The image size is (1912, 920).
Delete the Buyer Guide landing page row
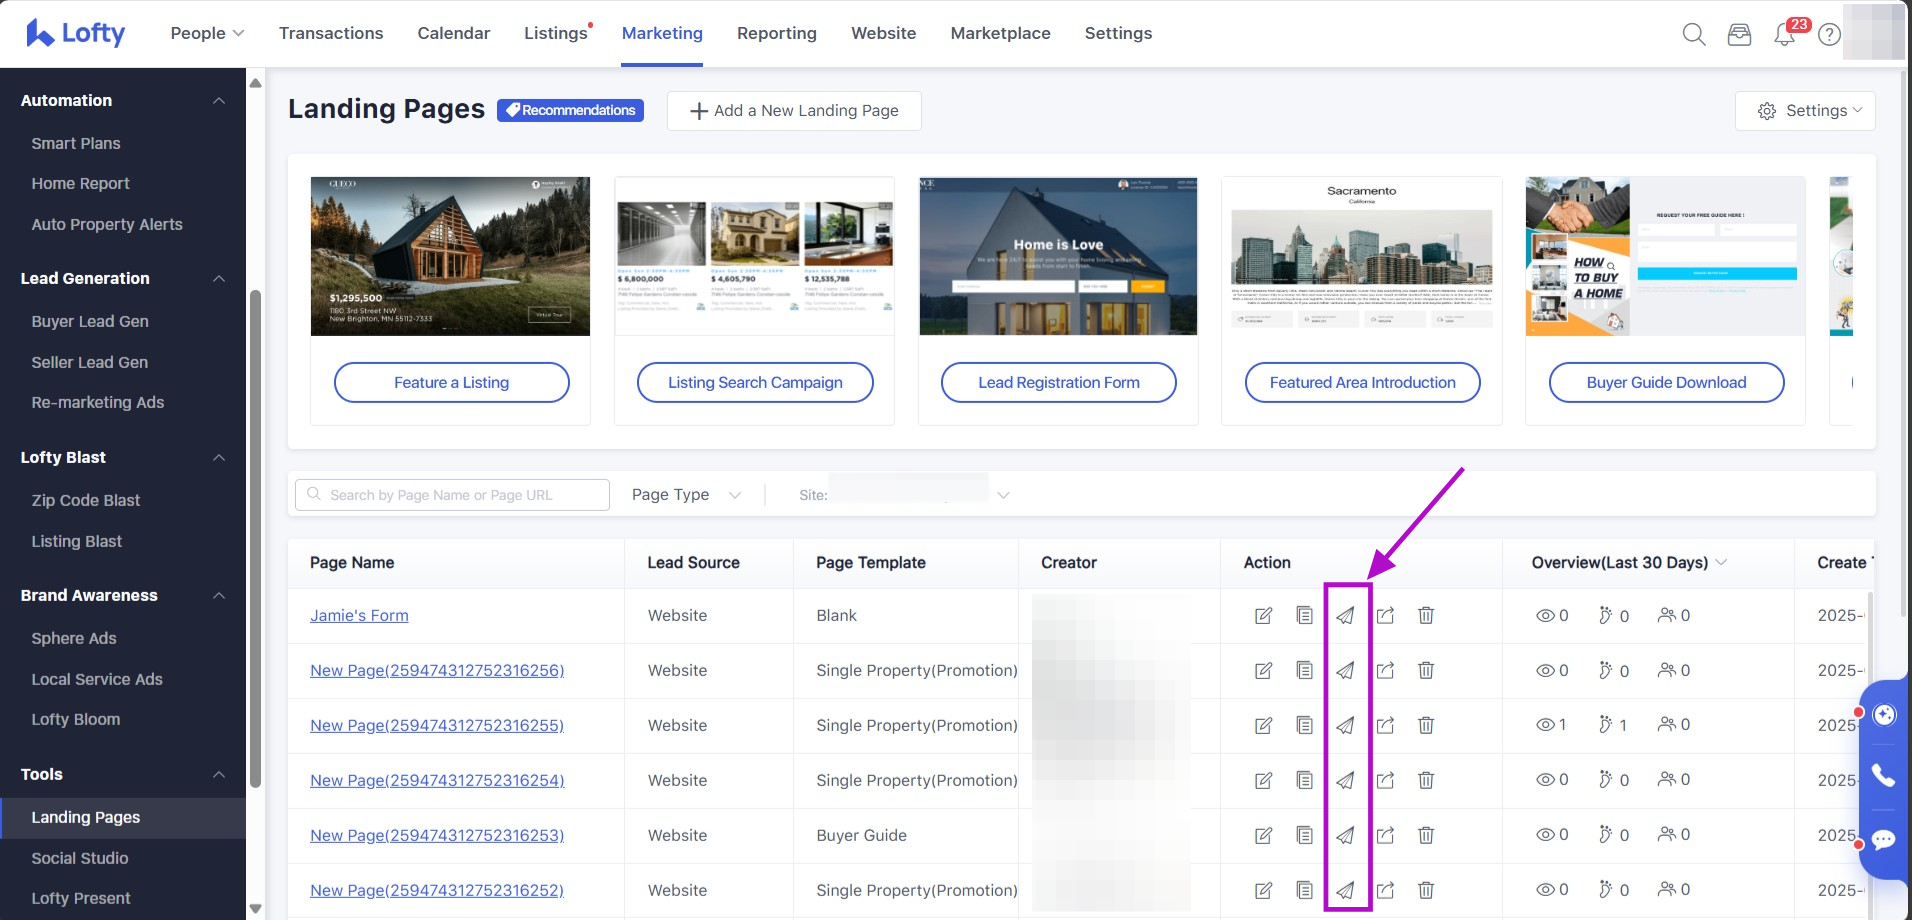pos(1426,835)
